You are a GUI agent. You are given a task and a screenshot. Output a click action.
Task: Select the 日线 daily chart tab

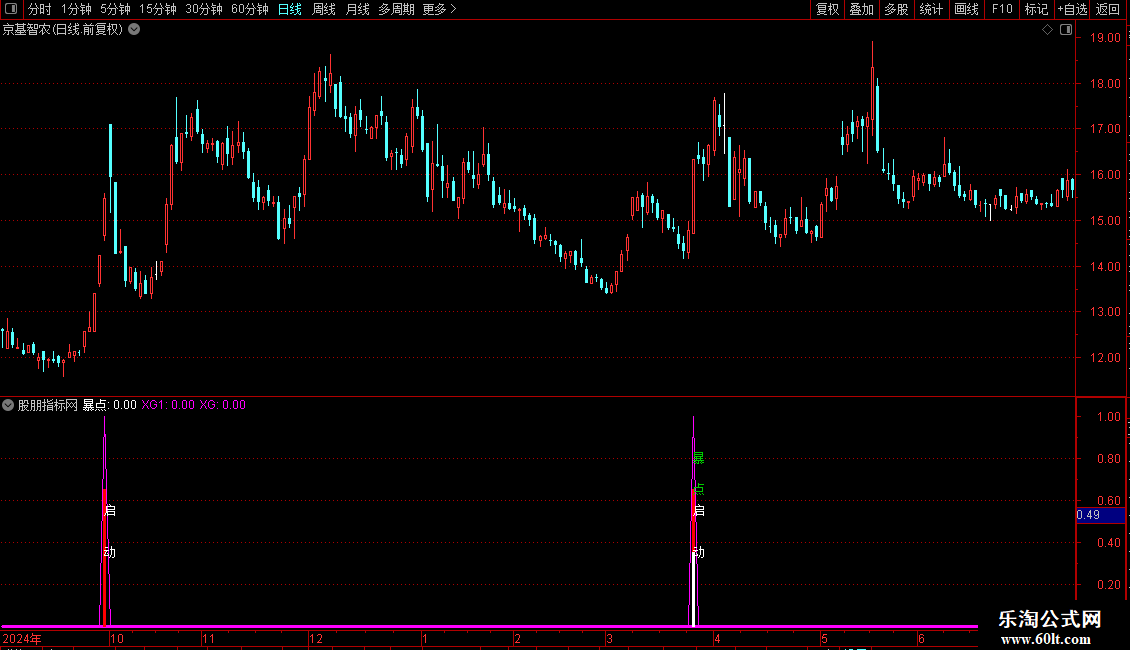pos(290,9)
